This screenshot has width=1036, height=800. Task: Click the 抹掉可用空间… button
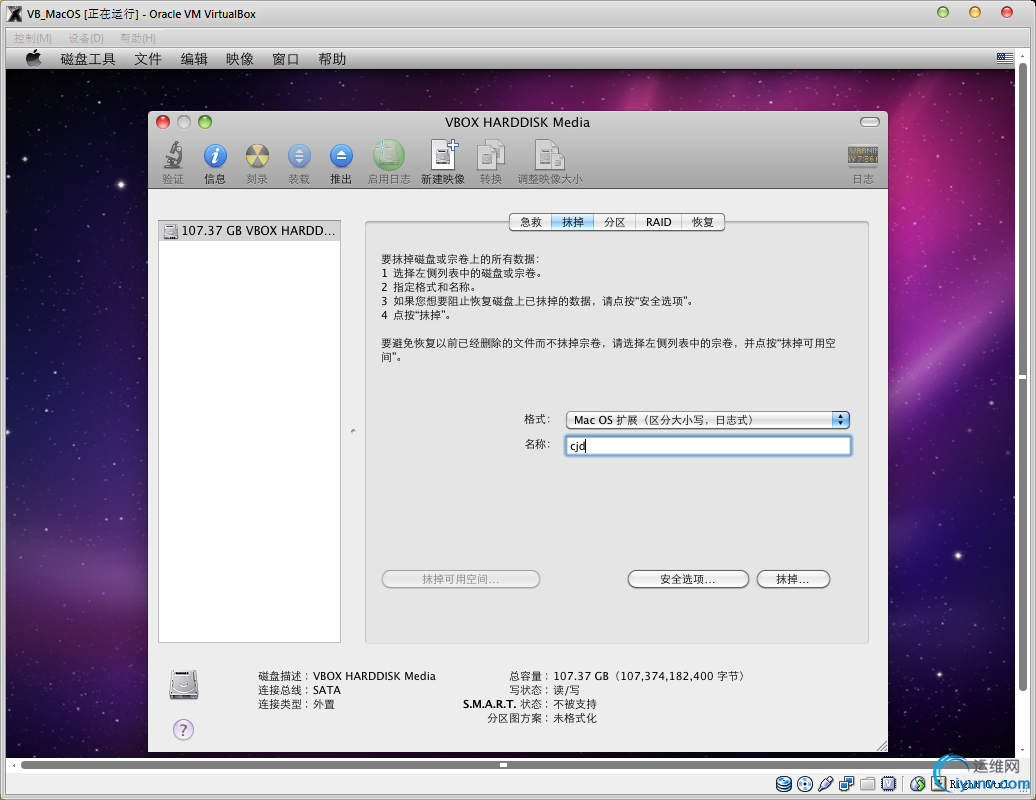[461, 579]
